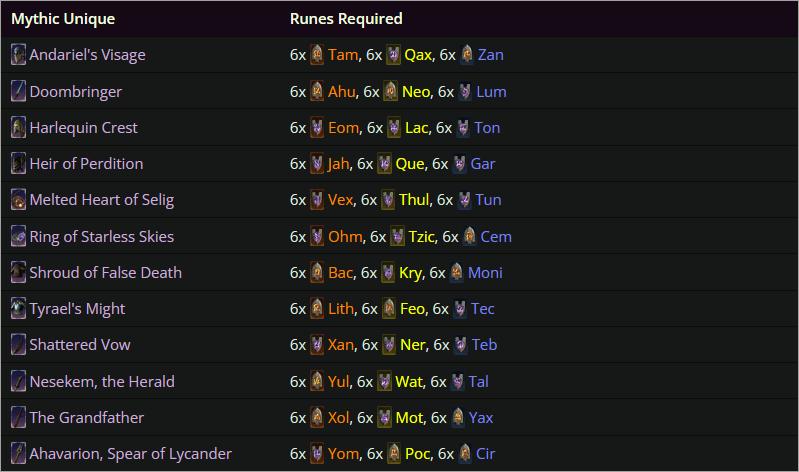Open The Grandfather item link
Viewport: 799px width, 472px height.
(x=86, y=418)
